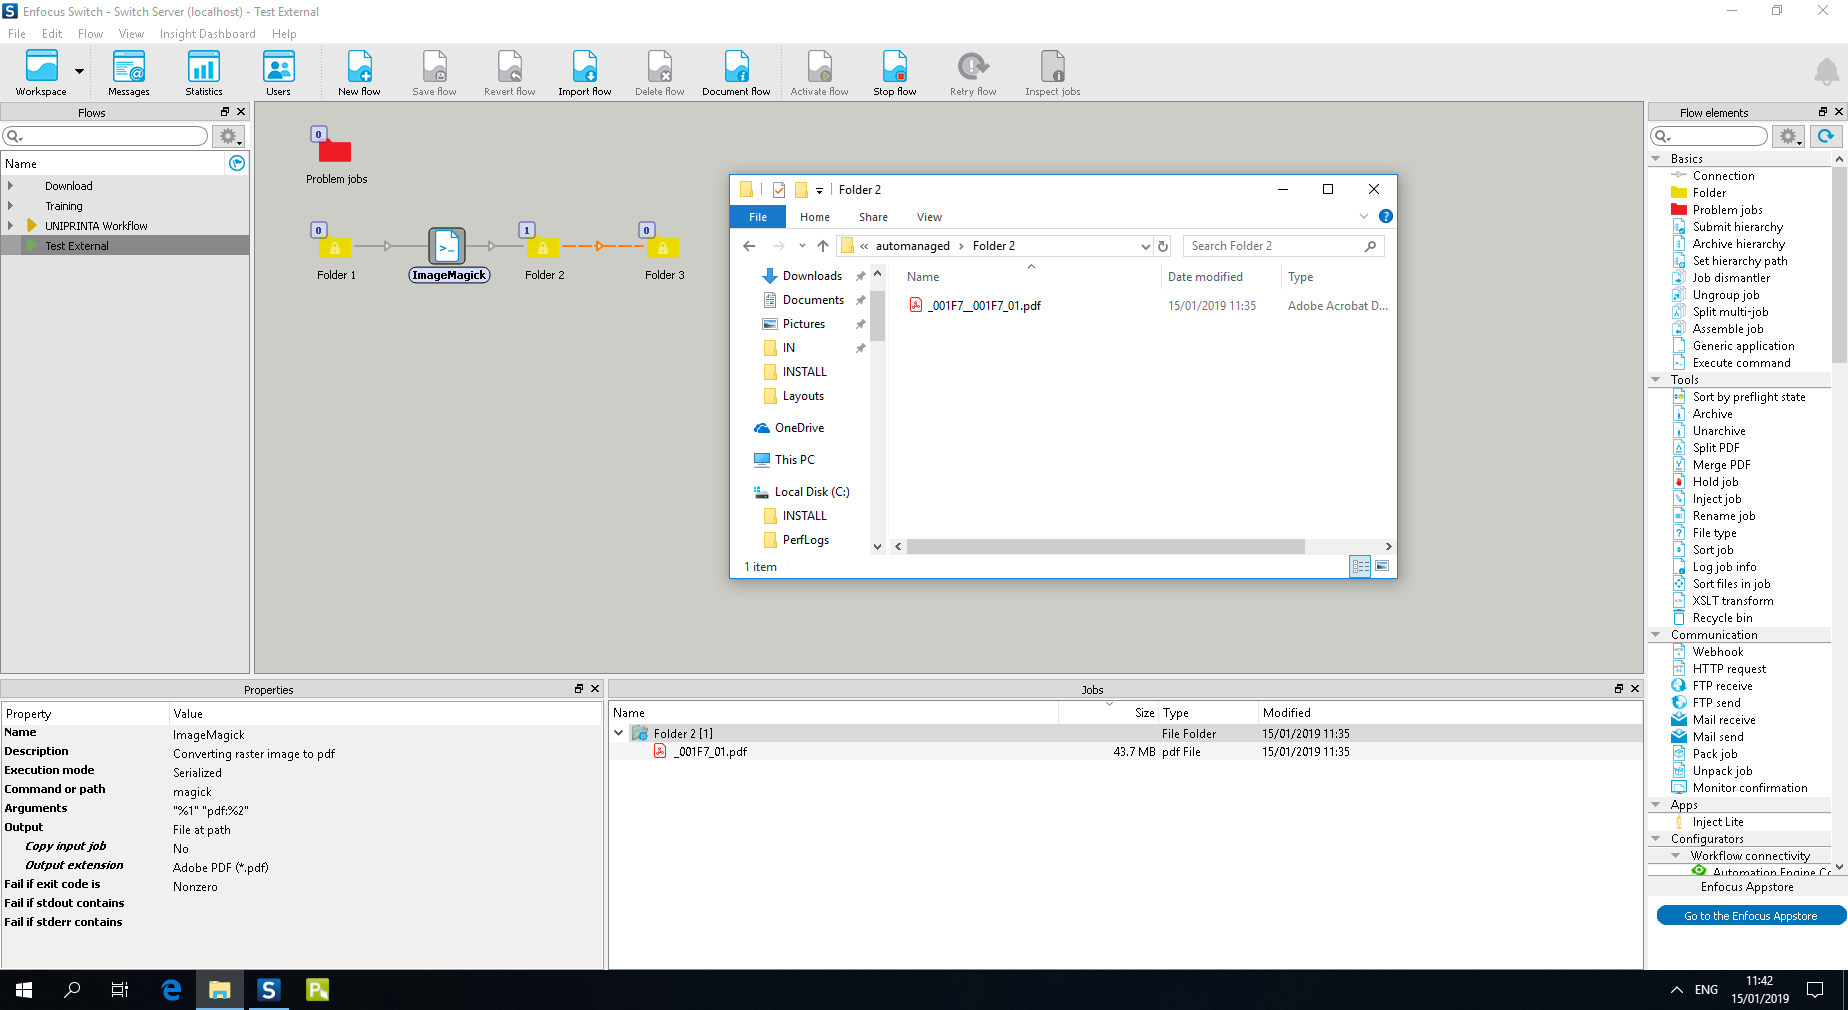Viewport: 1848px width, 1010px height.
Task: Open Downloads in Explorer navigation pane
Action: (811, 276)
